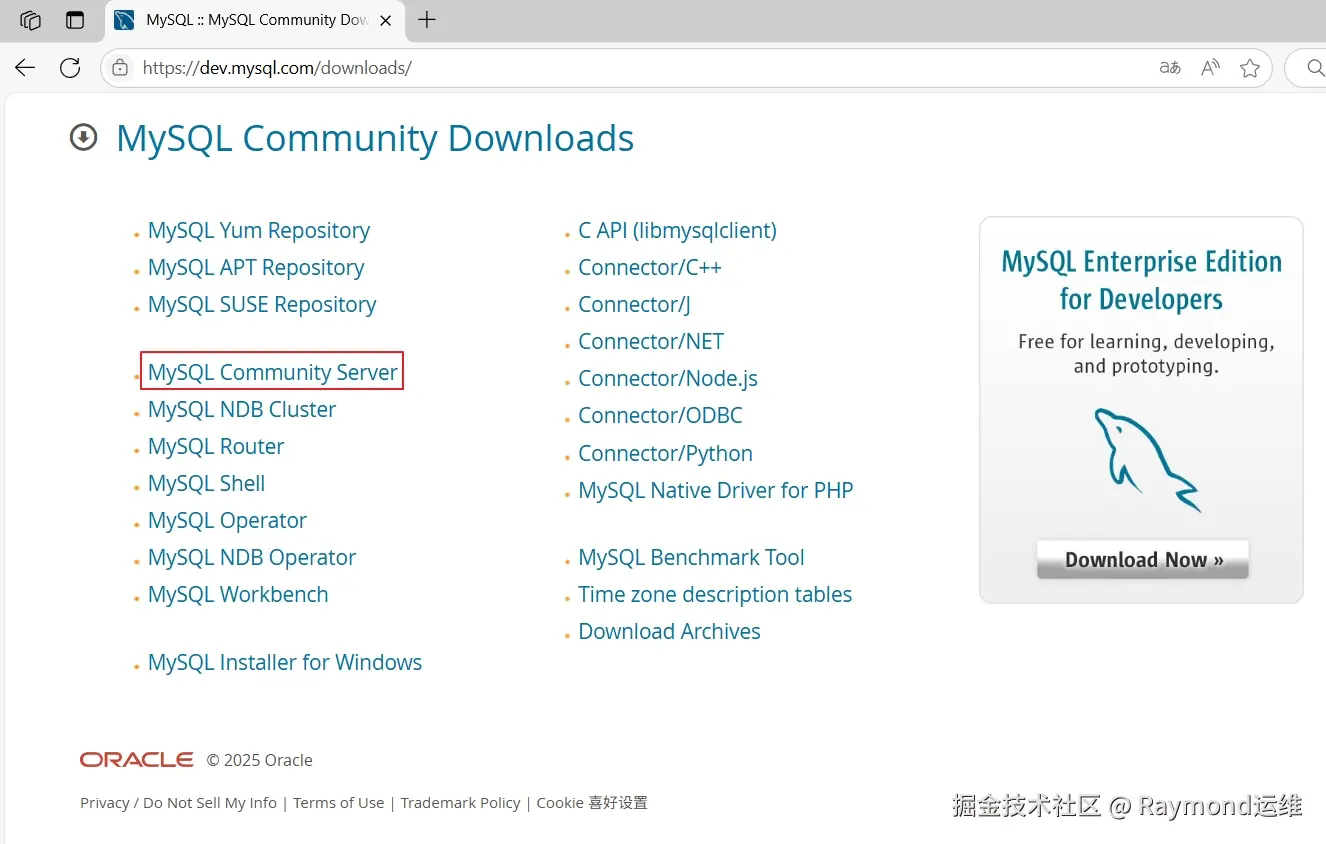Open MySQL Router link

[216, 446]
